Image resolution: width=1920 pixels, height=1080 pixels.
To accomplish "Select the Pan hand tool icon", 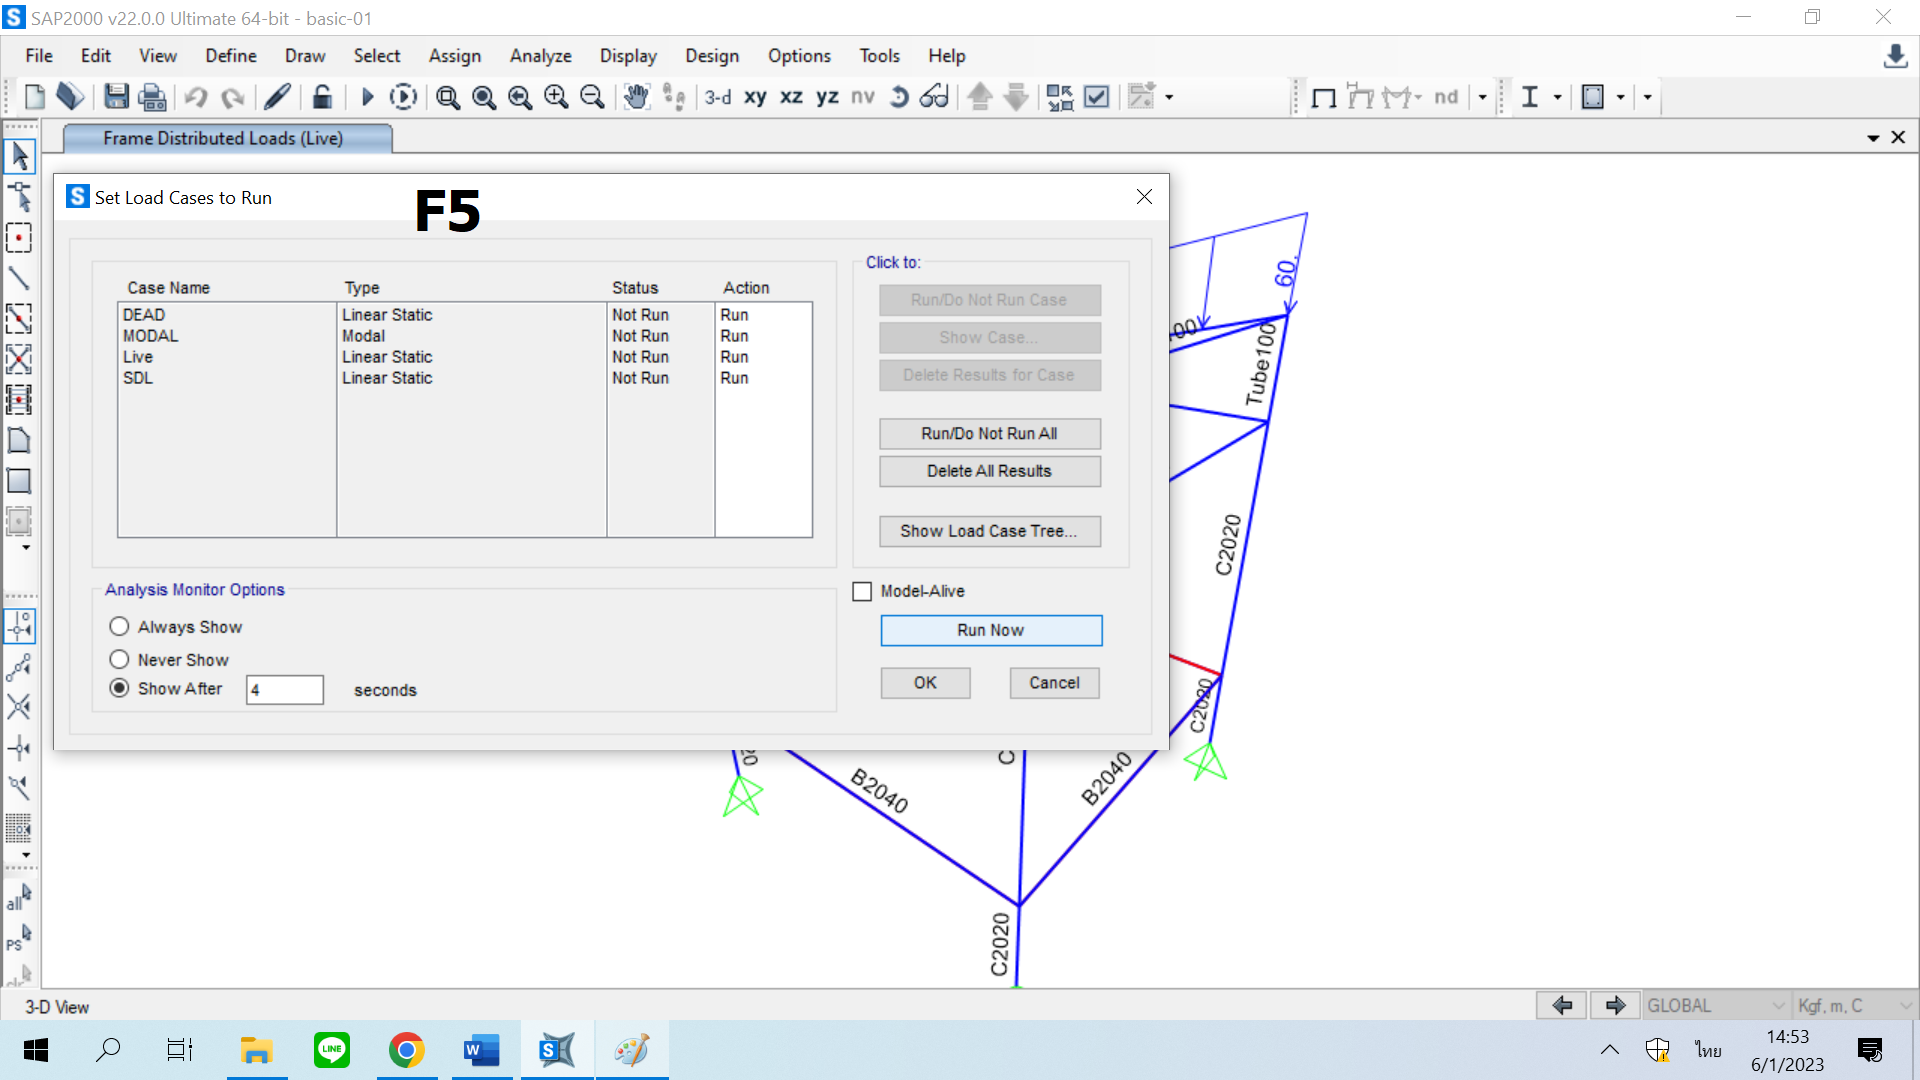I will [636, 97].
